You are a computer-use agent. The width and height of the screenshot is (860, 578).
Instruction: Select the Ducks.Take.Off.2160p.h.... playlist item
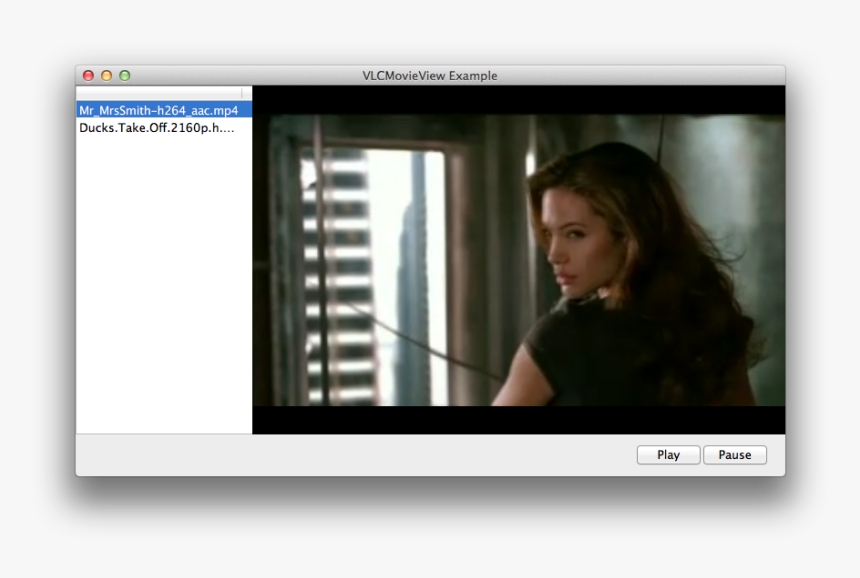point(164,128)
